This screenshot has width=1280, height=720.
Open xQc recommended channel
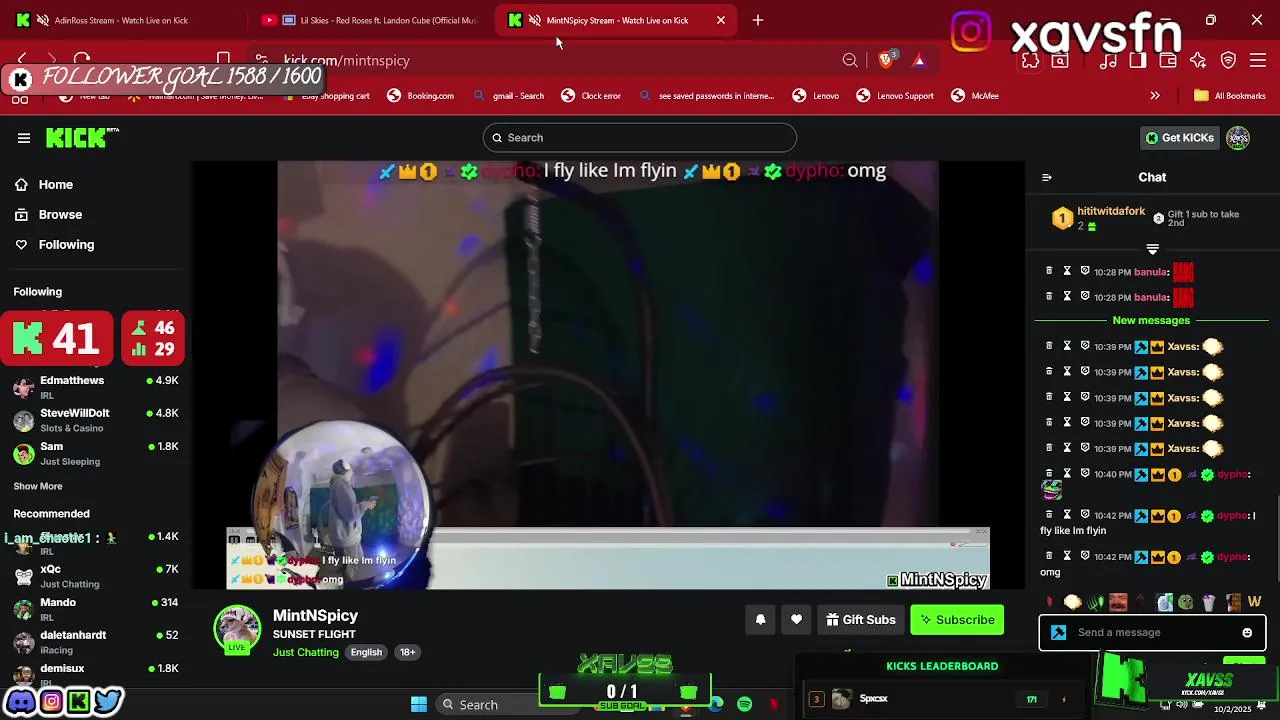[96, 576]
